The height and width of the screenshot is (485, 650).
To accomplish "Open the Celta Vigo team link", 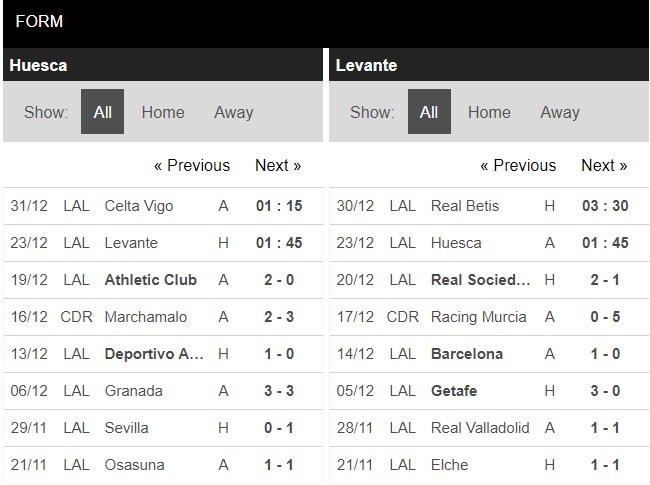I will click(x=139, y=206).
